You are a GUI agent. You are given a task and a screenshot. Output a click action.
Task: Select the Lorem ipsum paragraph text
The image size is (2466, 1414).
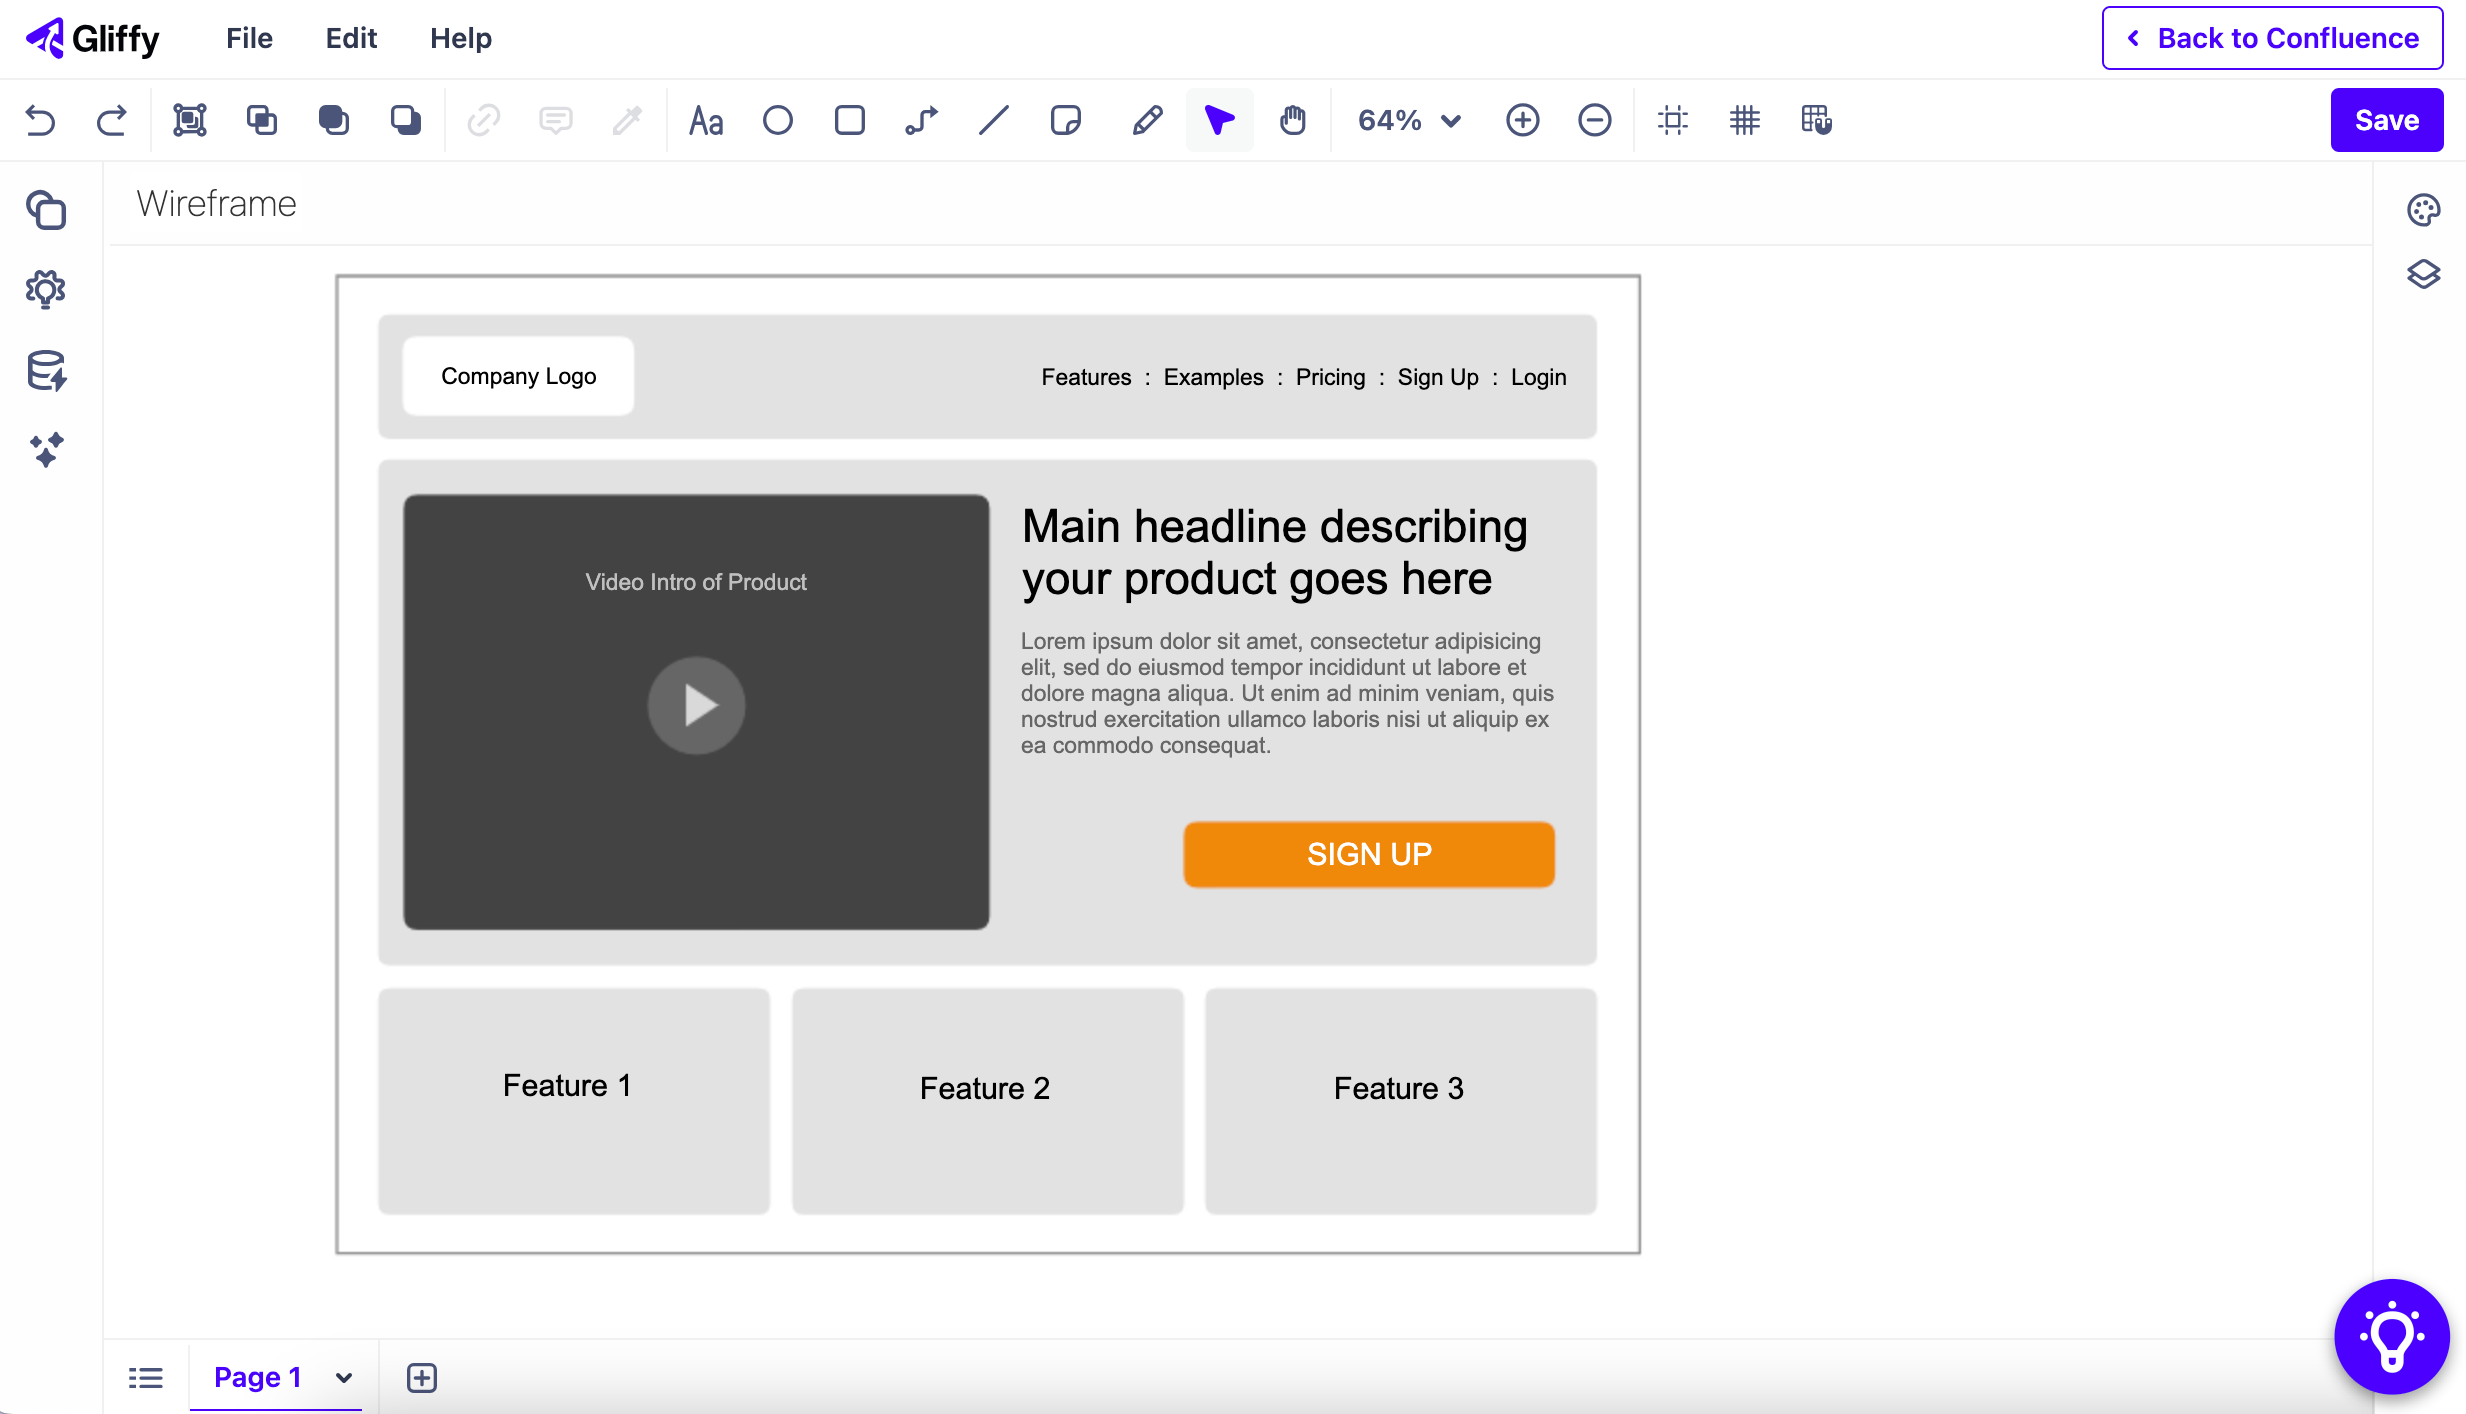pyautogui.click(x=1288, y=693)
